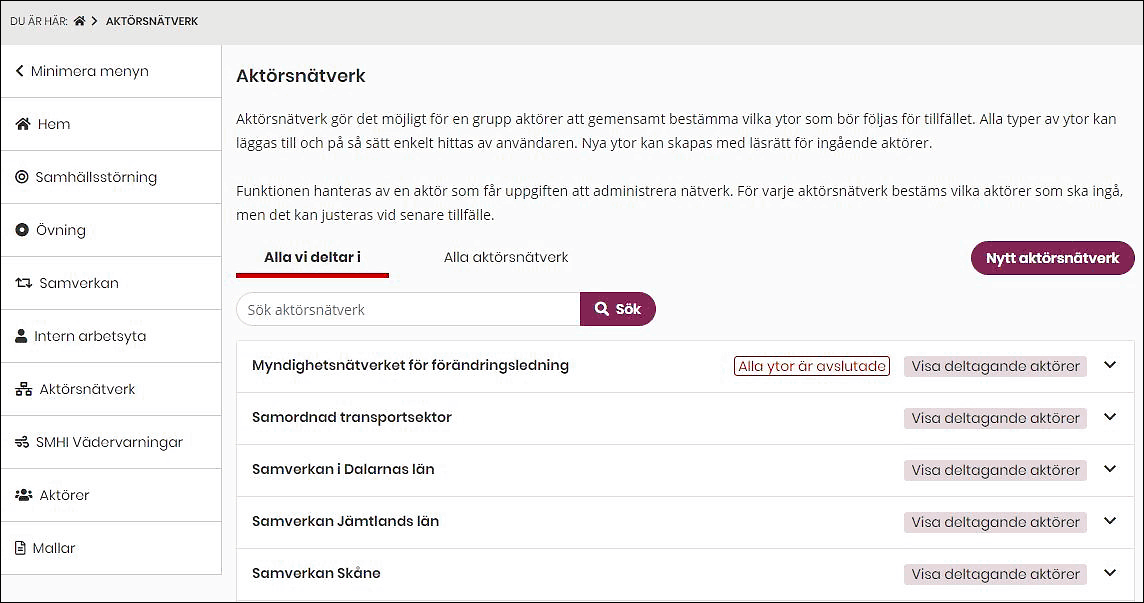Image resolution: width=1144 pixels, height=603 pixels.
Task: Switch to the Alla aktörsnätverk tab
Action: (x=506, y=257)
